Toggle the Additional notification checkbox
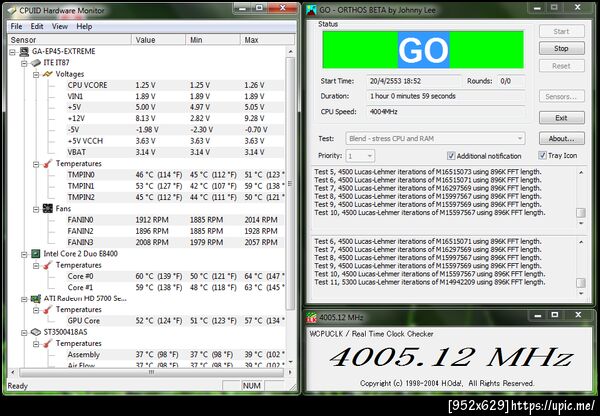 tap(451, 156)
